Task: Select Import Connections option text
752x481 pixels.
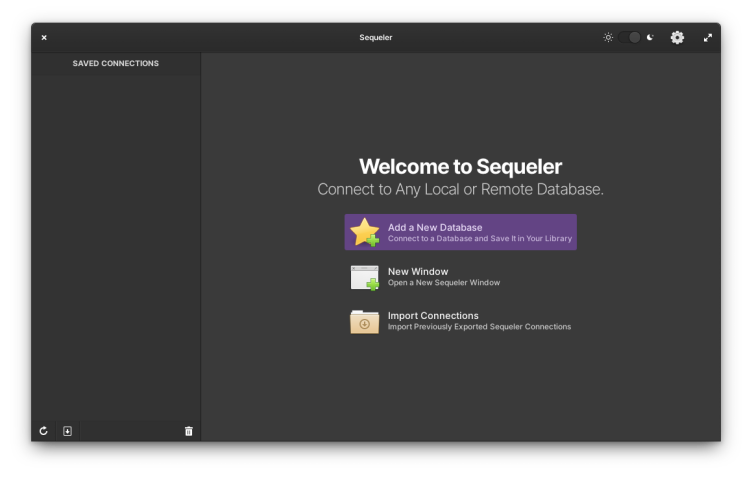Action: click(x=433, y=316)
